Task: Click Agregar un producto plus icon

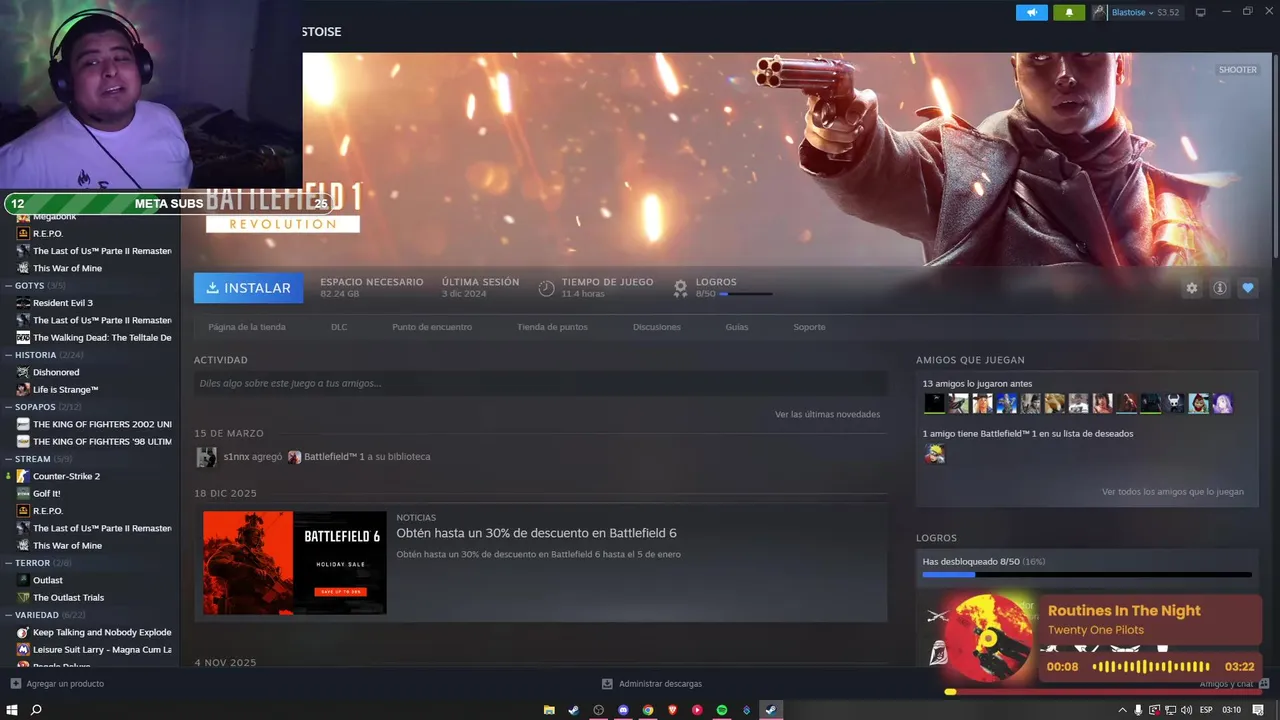Action: pos(15,684)
